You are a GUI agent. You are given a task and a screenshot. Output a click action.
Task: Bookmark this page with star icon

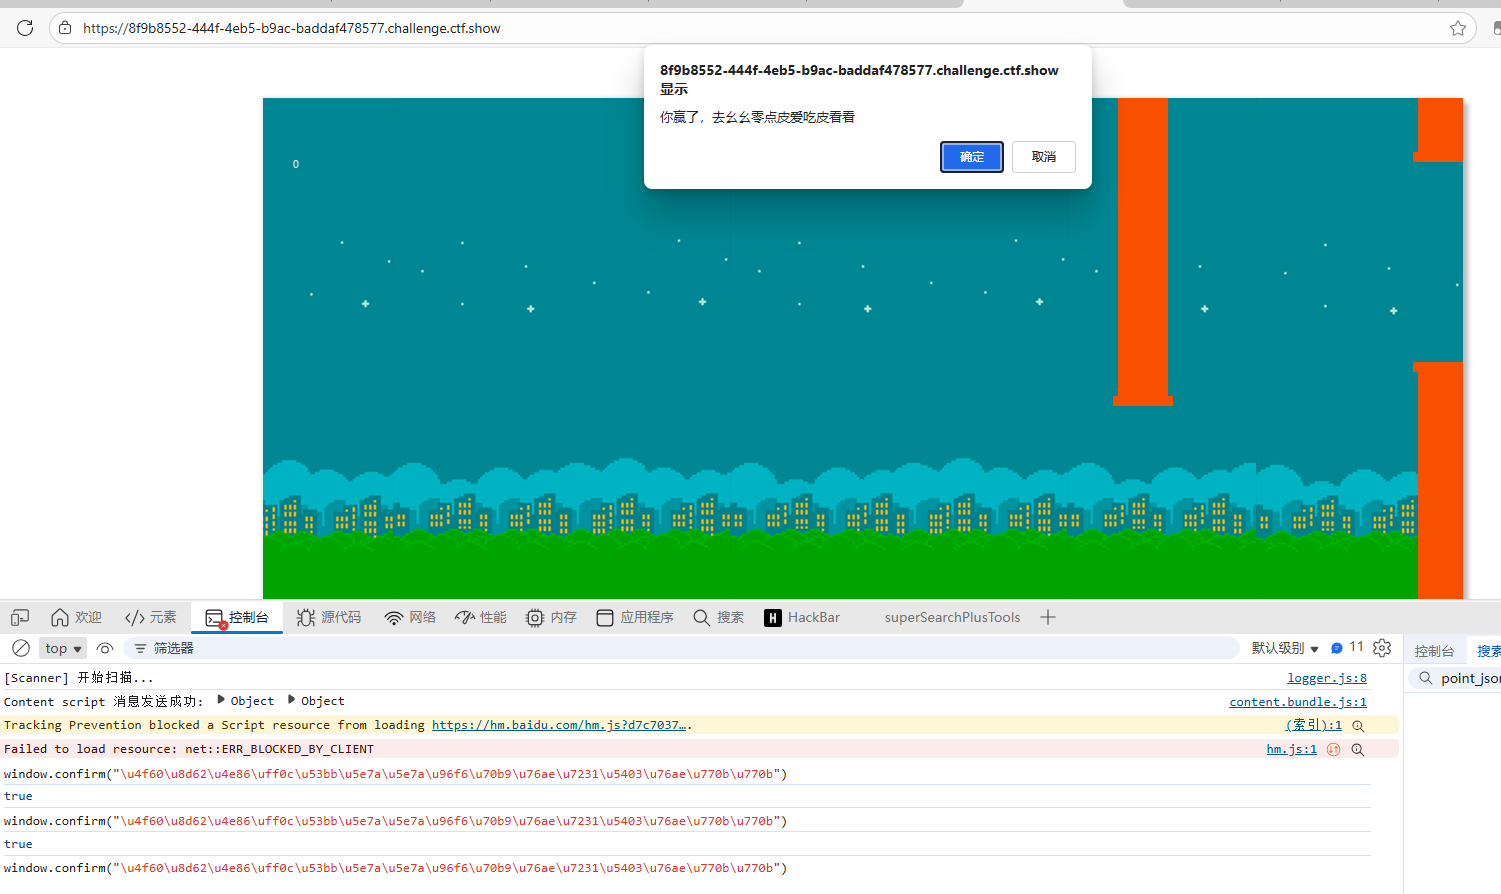coord(1458,28)
